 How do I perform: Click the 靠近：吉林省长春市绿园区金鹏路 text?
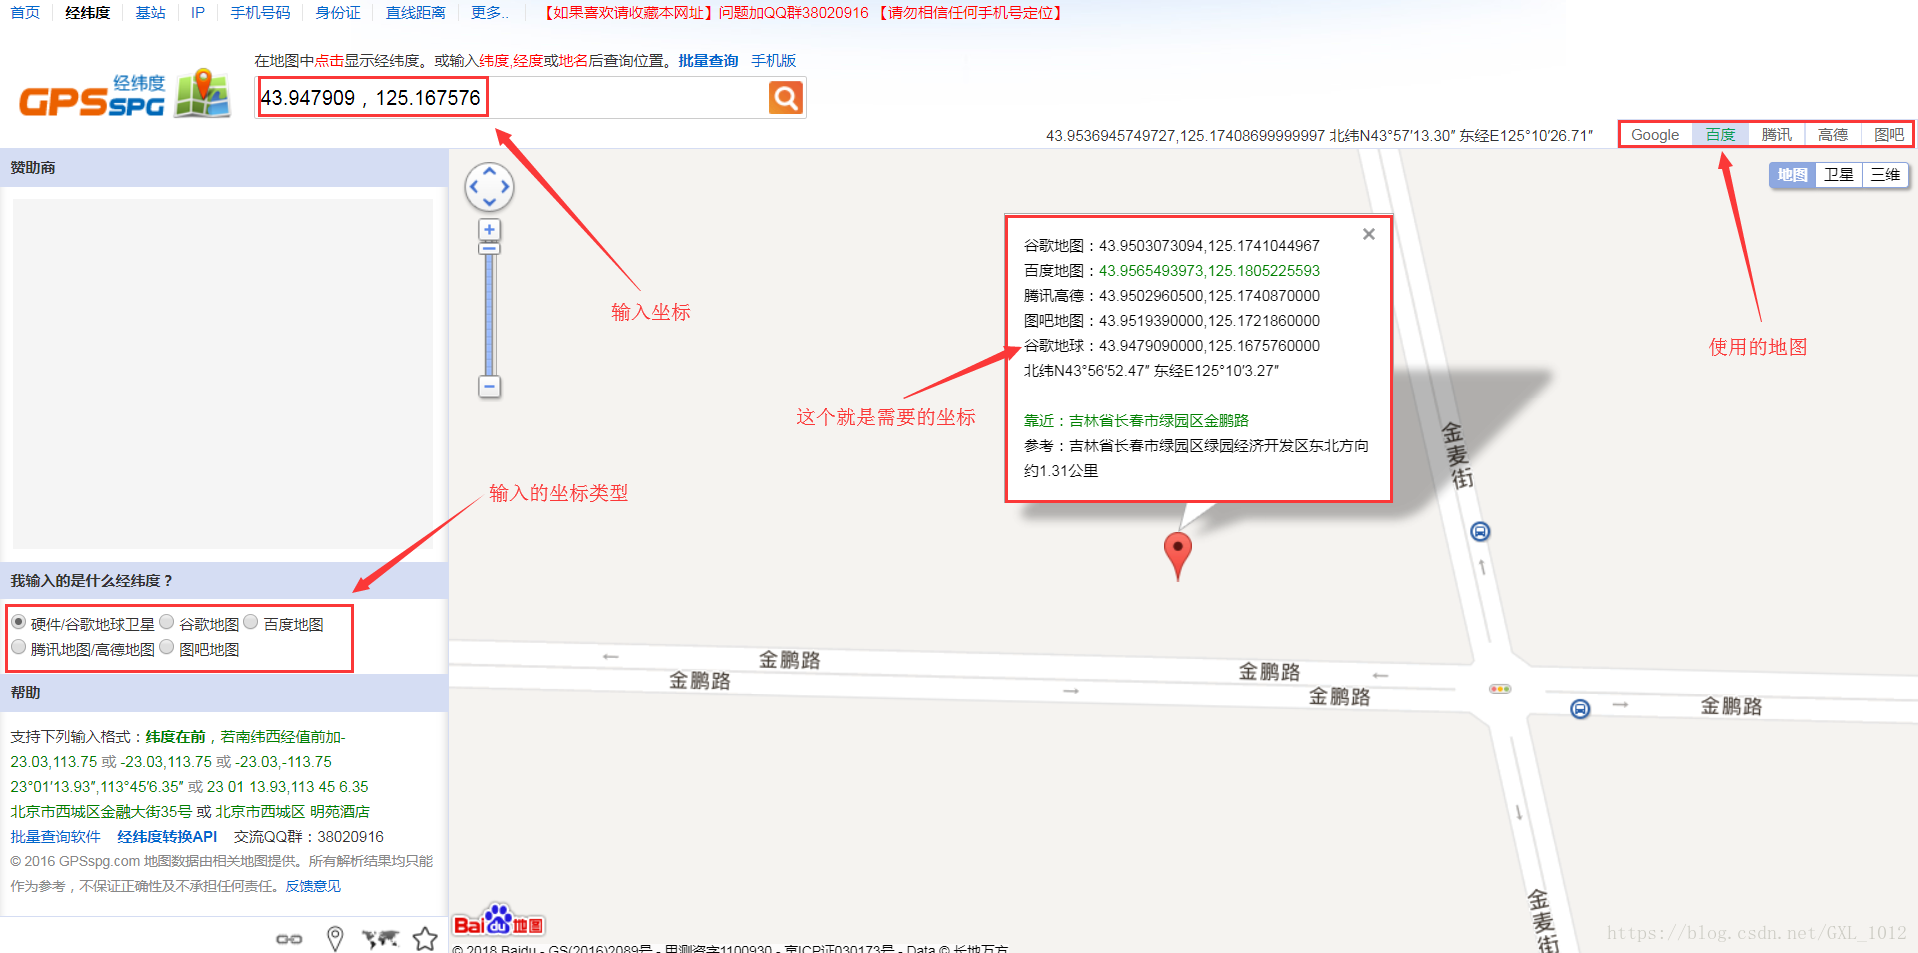pos(1136,421)
